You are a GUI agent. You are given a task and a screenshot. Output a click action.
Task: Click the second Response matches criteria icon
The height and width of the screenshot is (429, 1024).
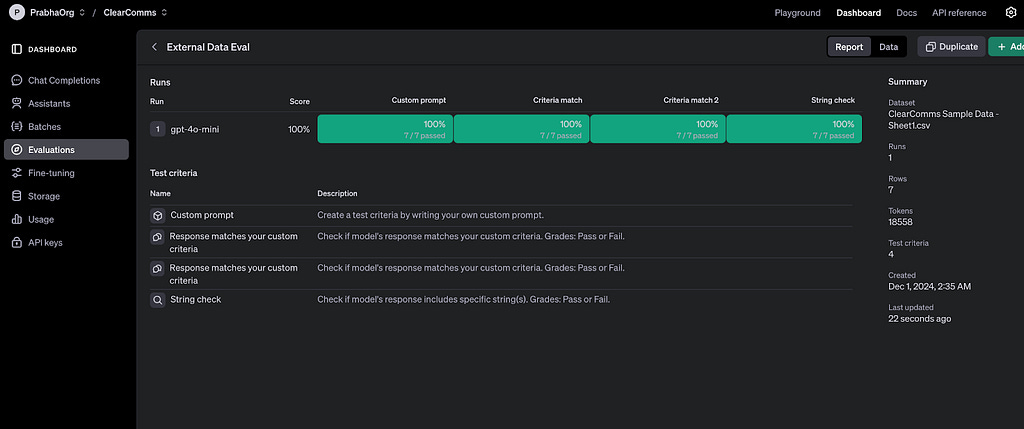click(157, 268)
